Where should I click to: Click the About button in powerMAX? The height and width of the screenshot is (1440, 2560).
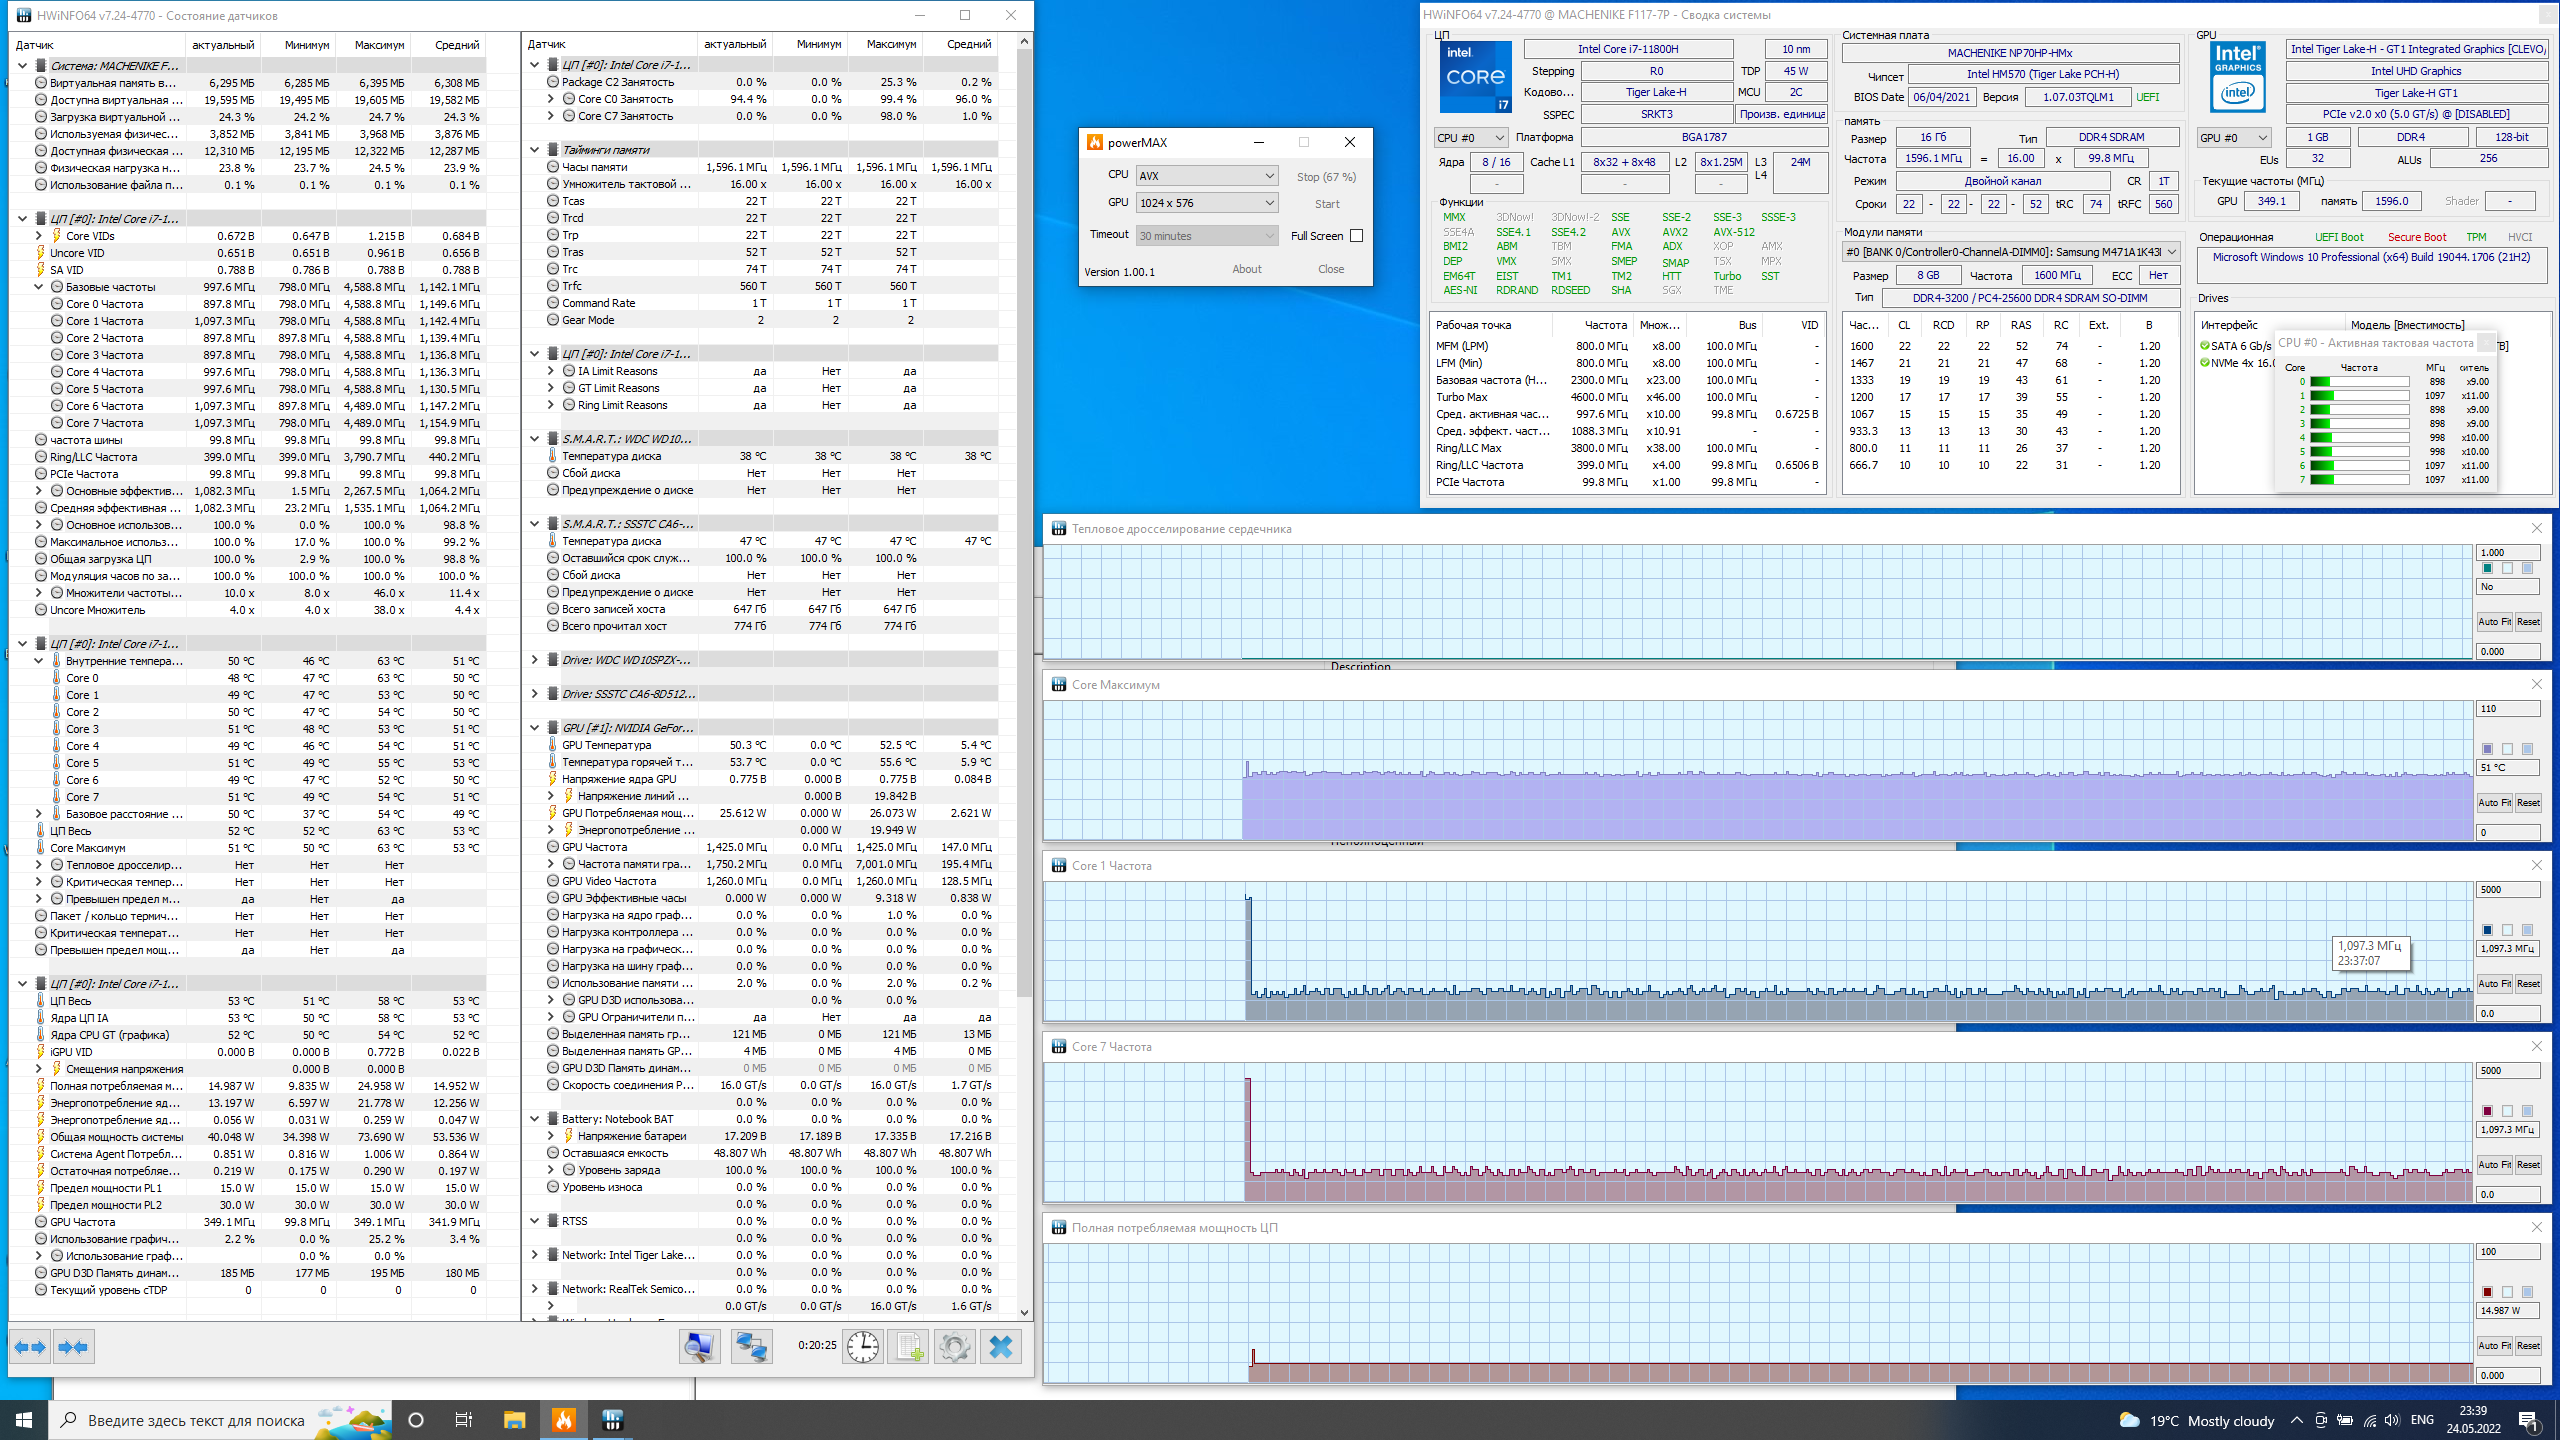pos(1246,269)
